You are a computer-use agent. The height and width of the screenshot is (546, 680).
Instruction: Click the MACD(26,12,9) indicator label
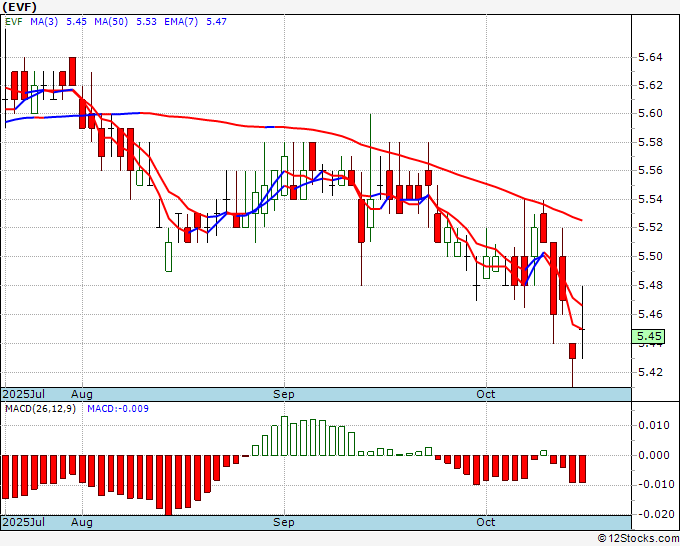pos(40,409)
